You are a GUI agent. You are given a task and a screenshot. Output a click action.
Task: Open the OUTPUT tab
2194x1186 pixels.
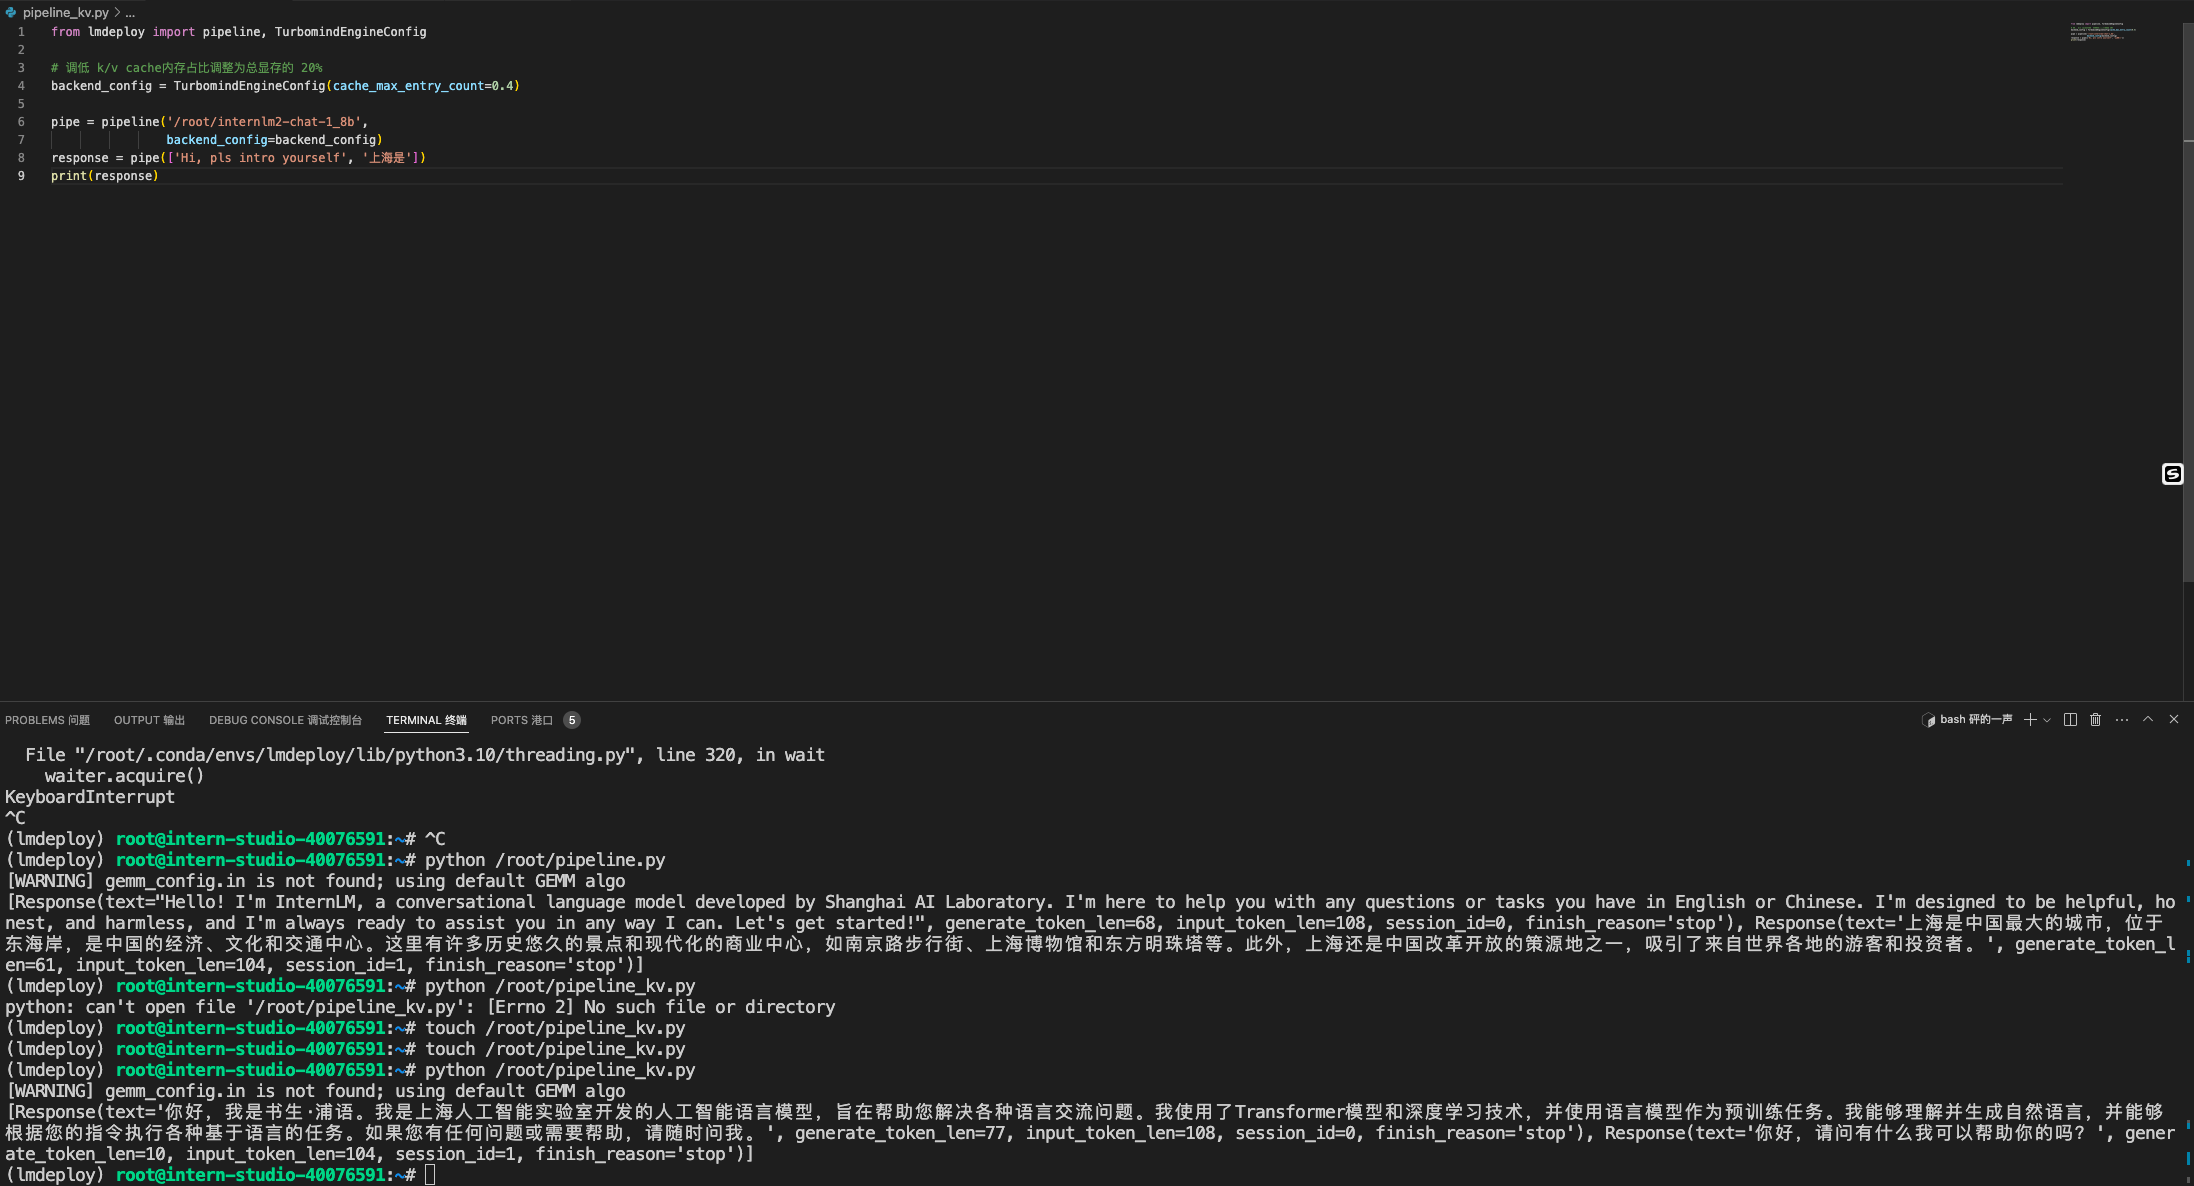click(x=149, y=720)
